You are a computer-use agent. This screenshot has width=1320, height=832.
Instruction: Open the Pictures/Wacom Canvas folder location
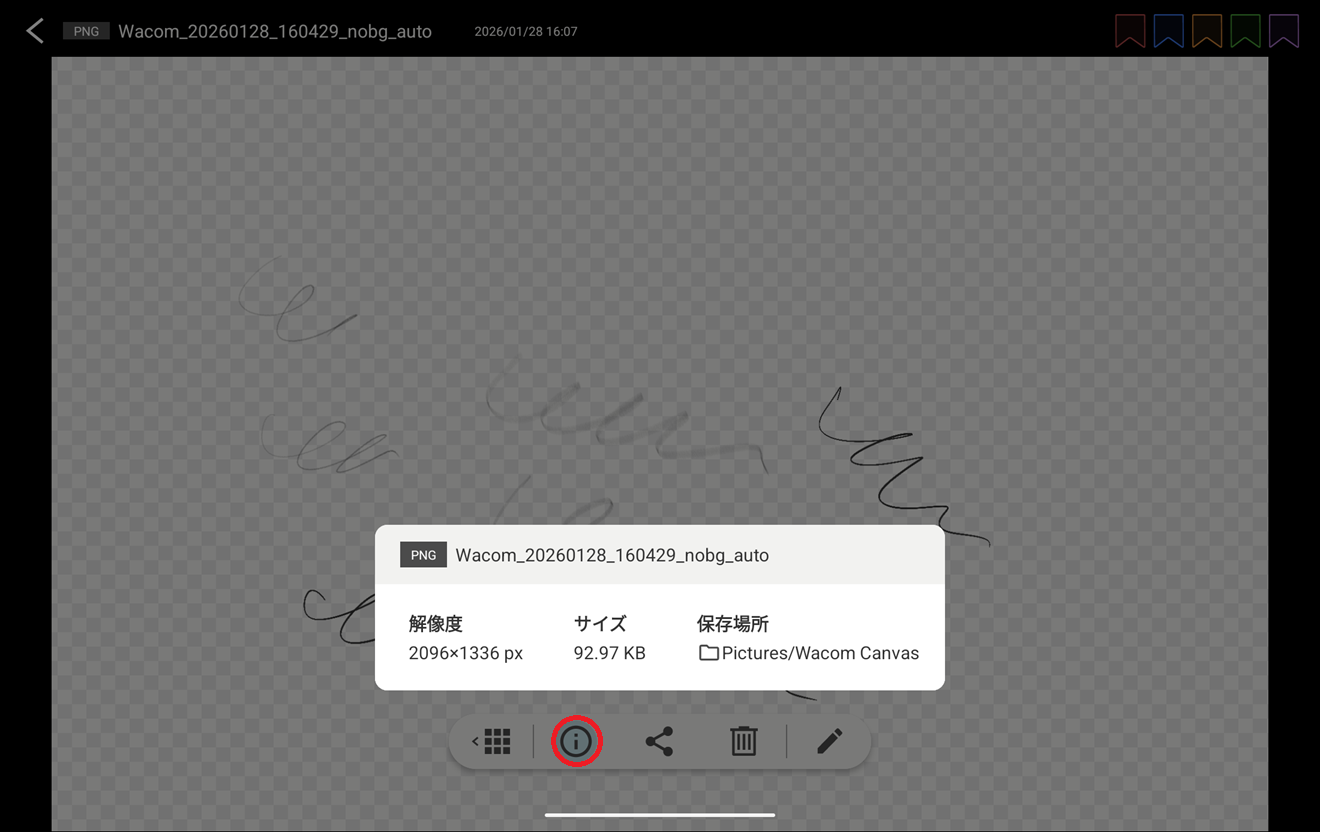809,653
